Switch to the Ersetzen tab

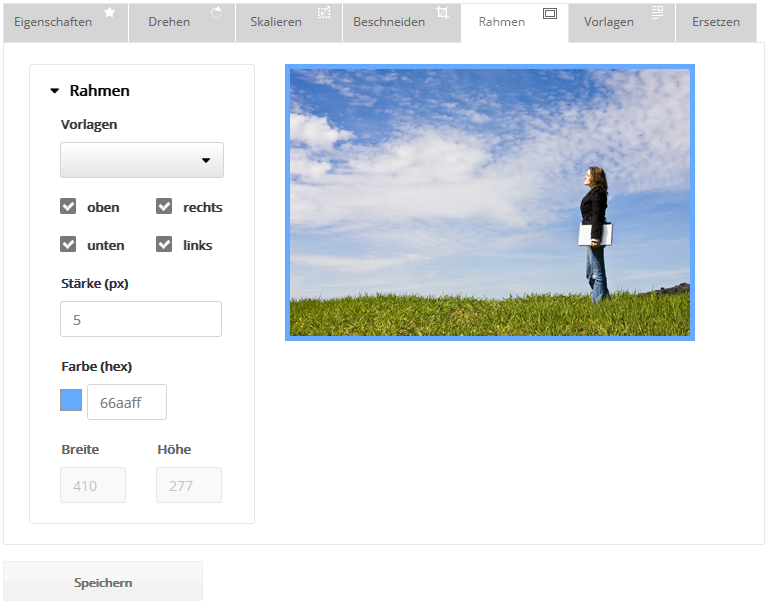(715, 22)
